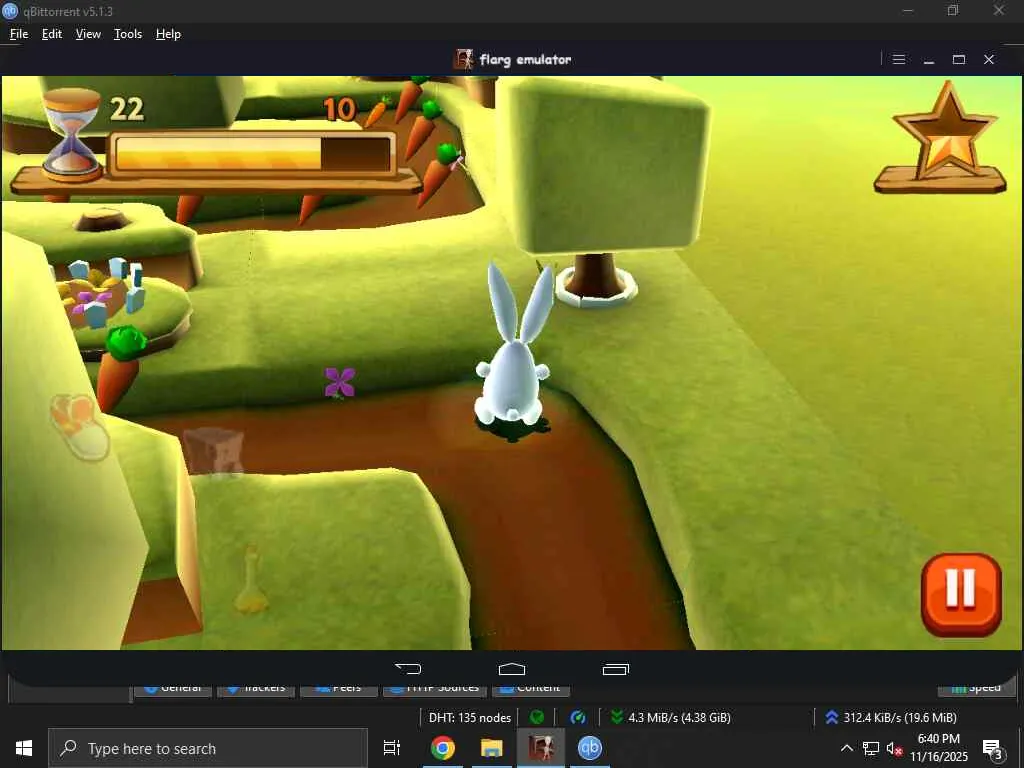
Task: Open the View menu
Action: coord(88,34)
